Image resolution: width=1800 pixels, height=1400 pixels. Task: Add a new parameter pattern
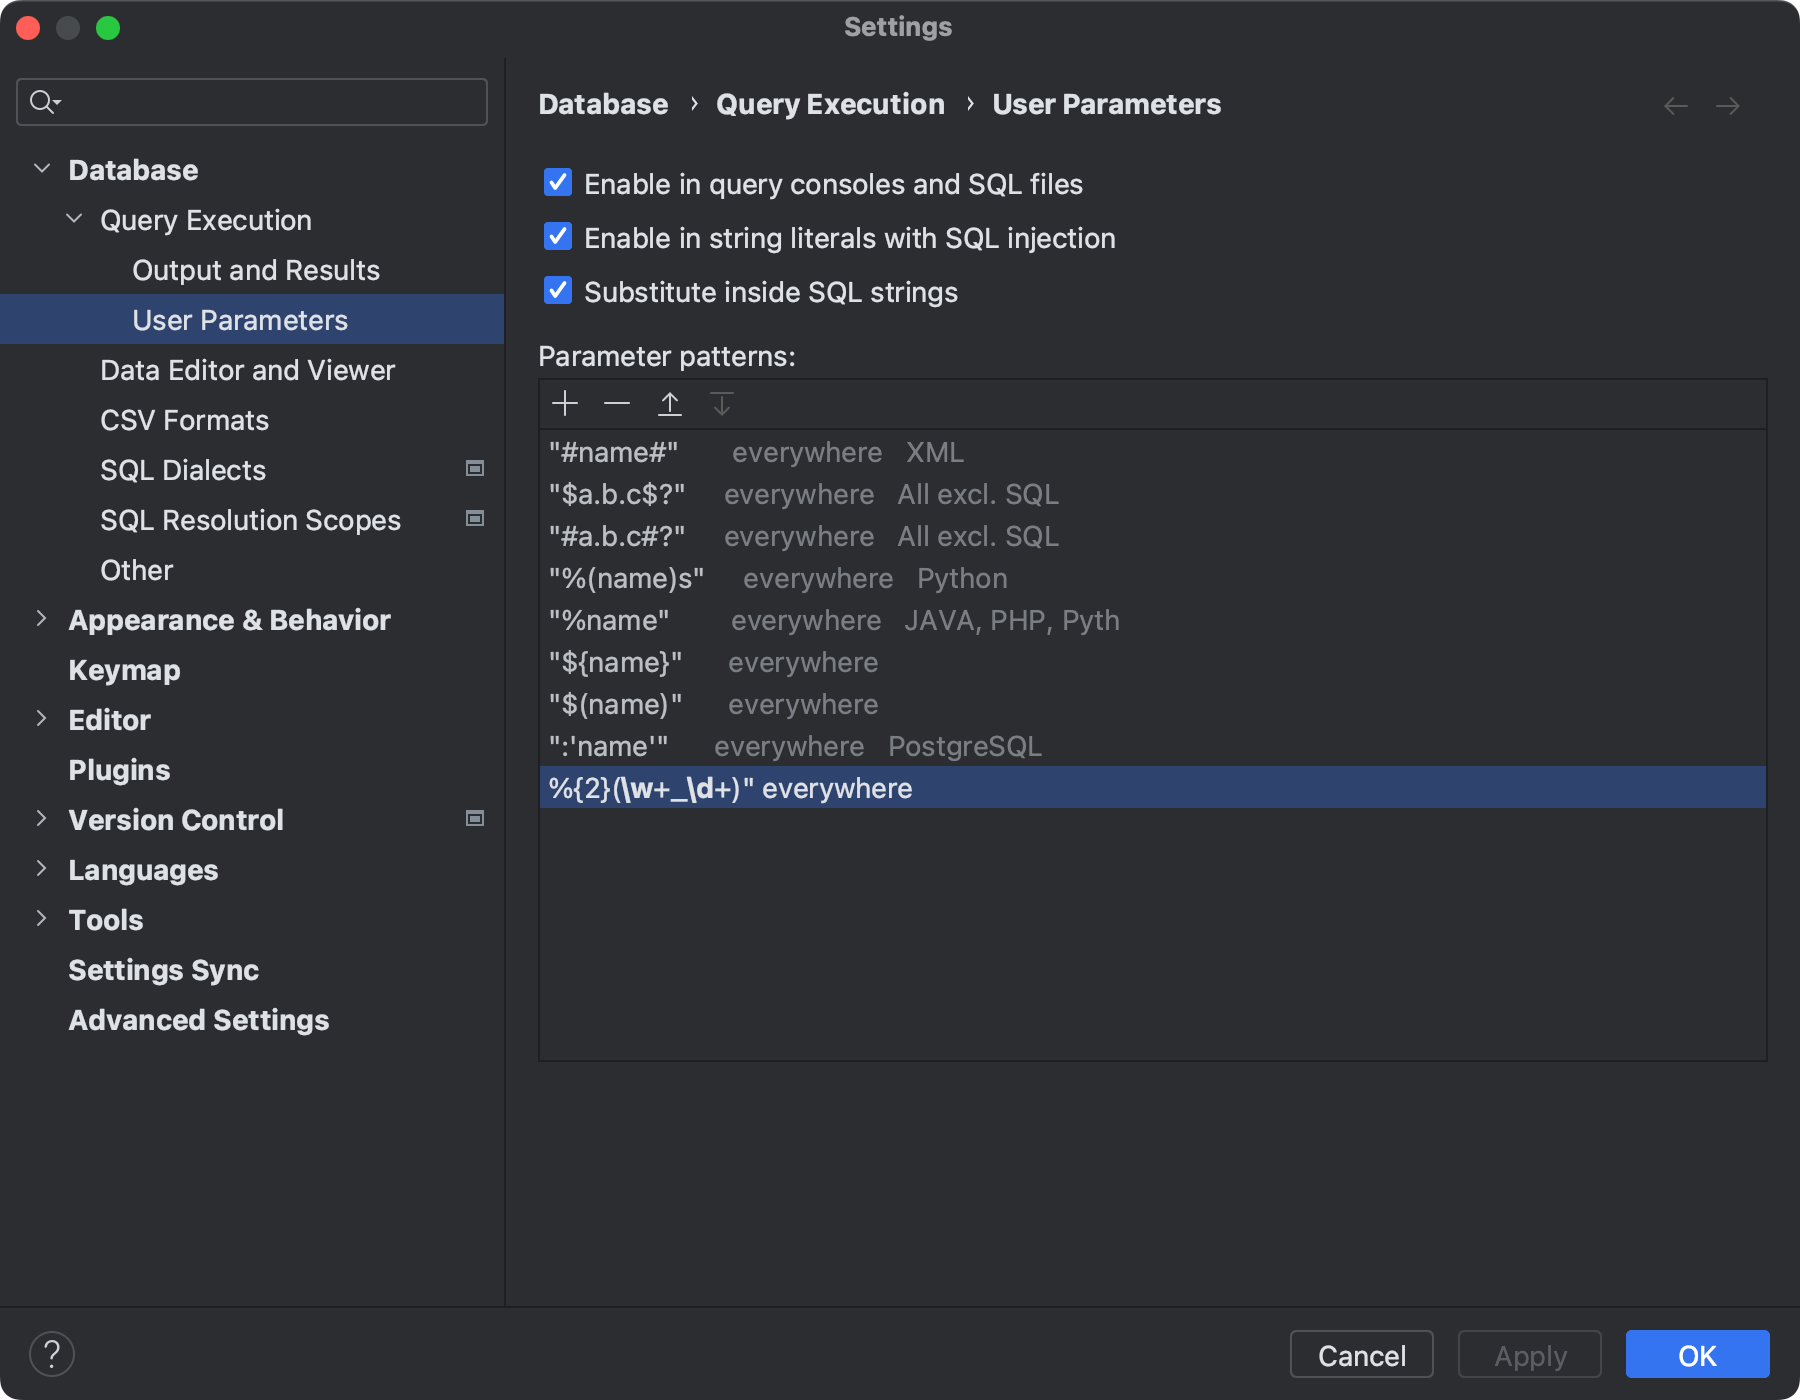(x=565, y=403)
